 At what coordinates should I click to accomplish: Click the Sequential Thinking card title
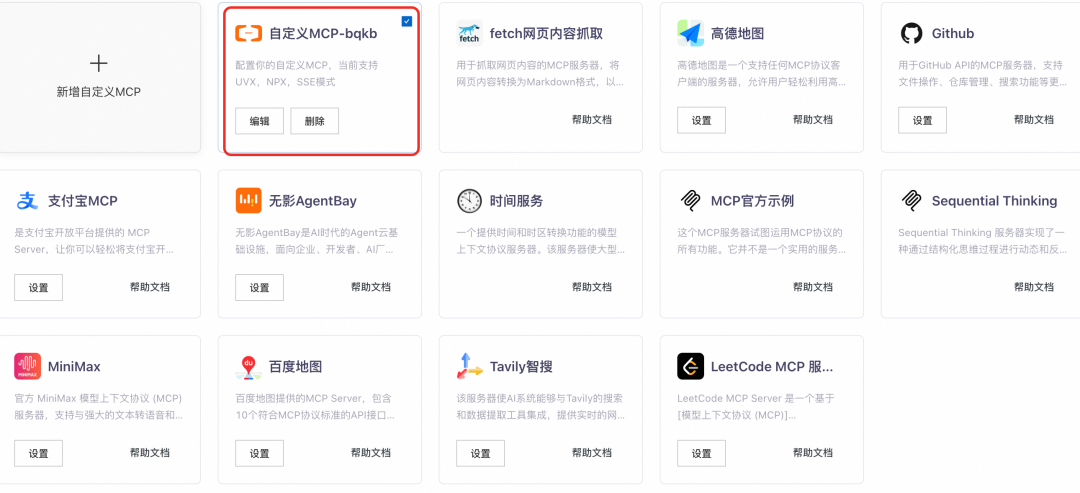995,201
